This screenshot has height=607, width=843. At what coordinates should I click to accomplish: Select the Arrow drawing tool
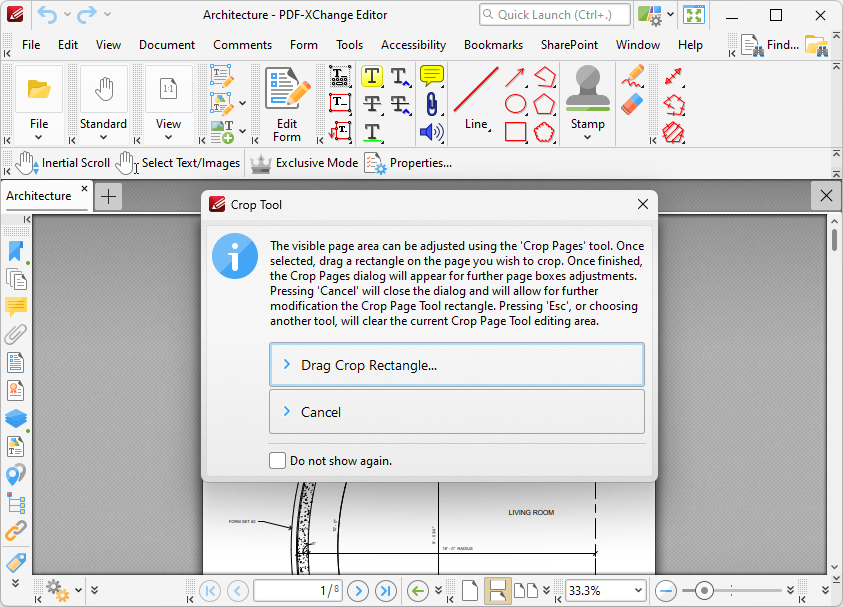515,77
